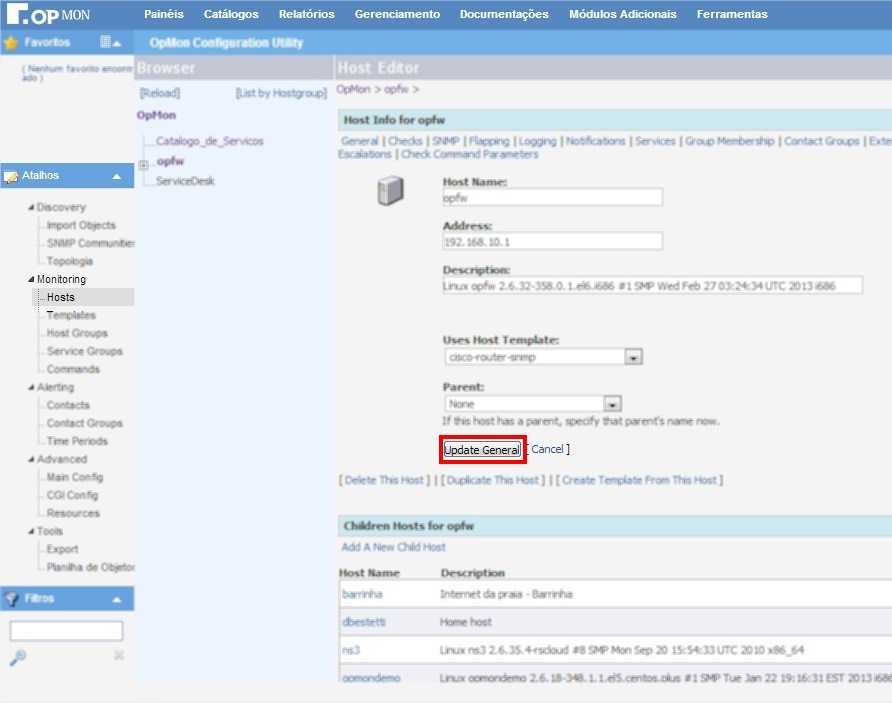Click the Update General button
Screen dimensions: 892x703
coord(482,450)
